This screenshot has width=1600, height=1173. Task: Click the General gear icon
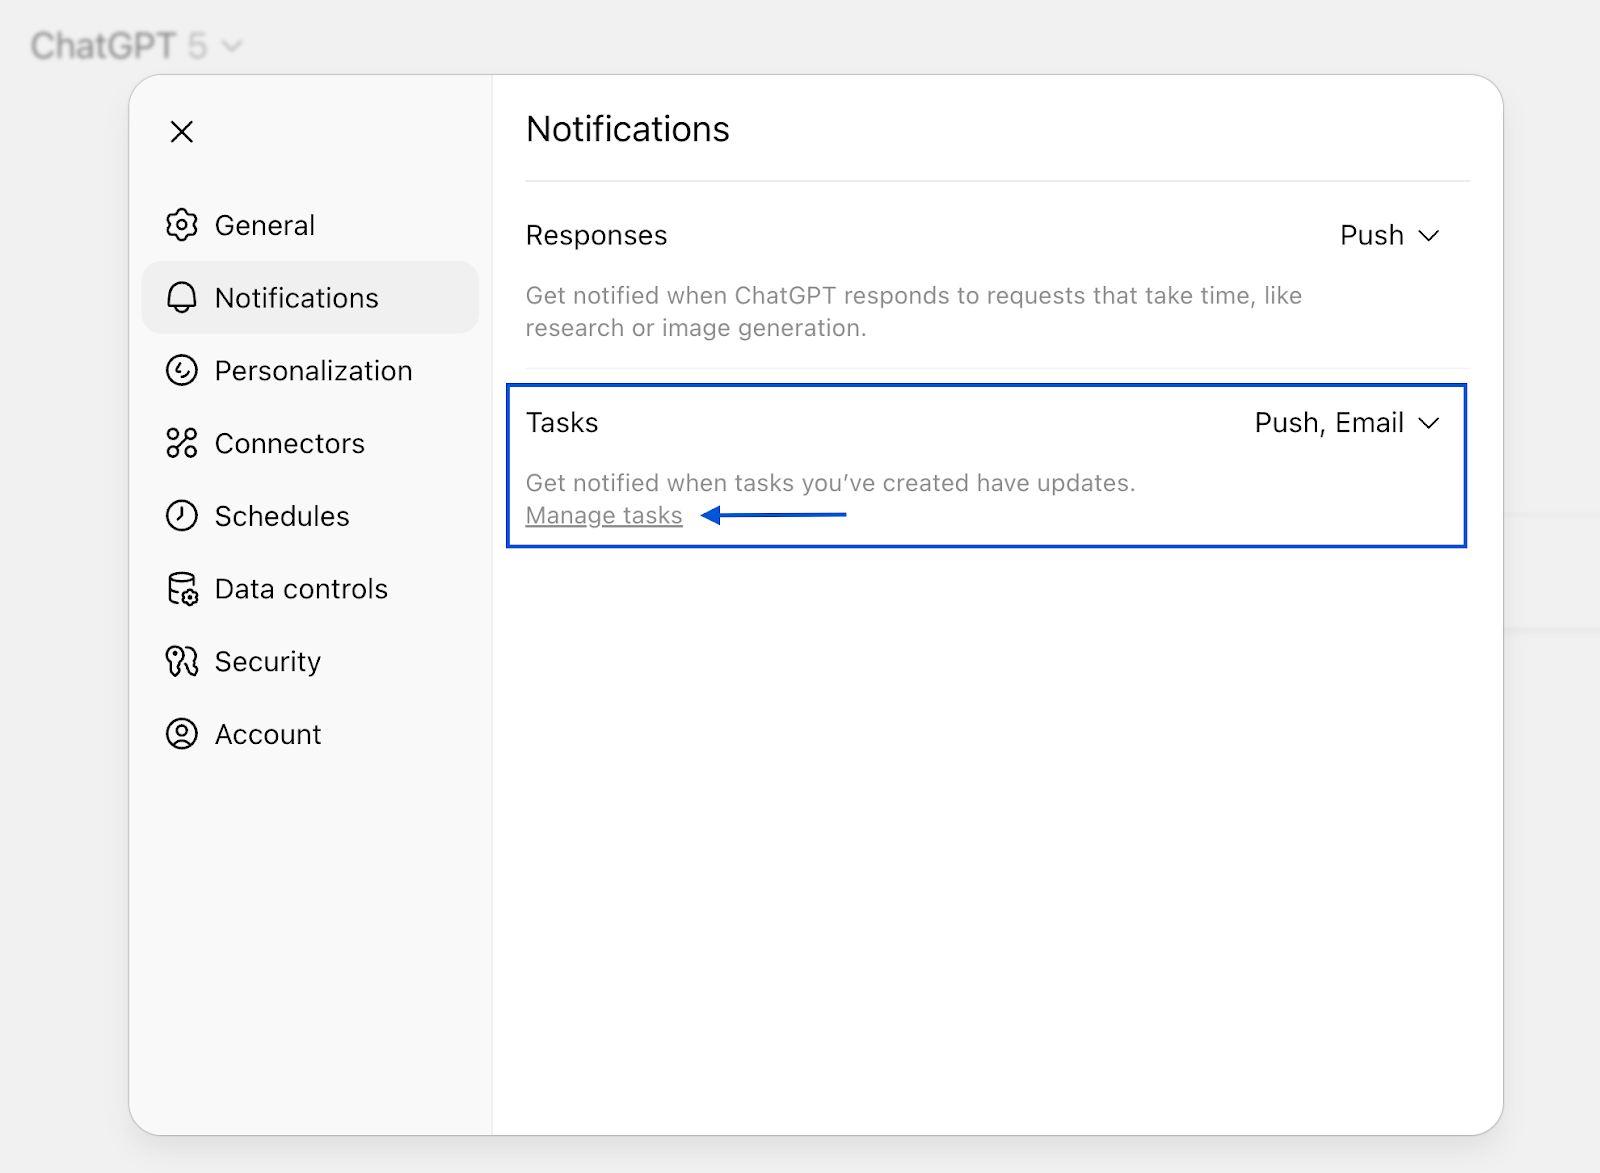tap(182, 225)
